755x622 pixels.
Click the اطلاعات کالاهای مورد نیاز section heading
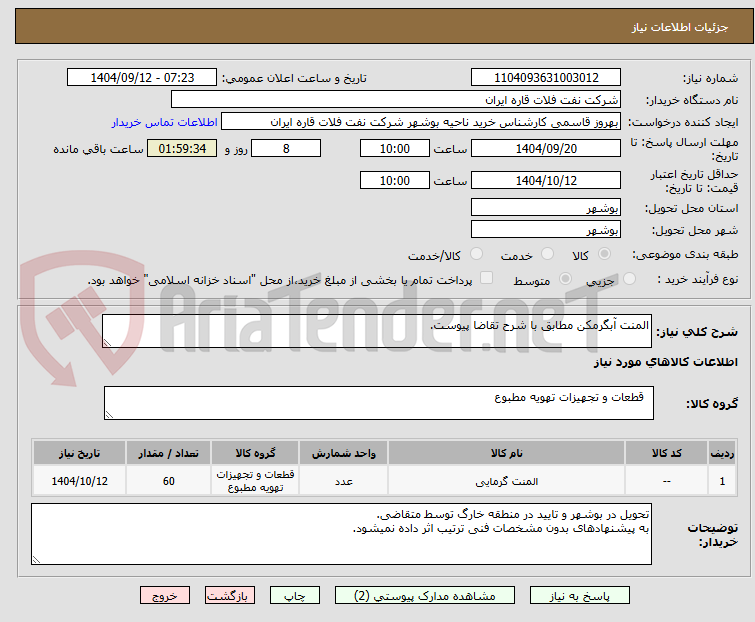[665, 362]
